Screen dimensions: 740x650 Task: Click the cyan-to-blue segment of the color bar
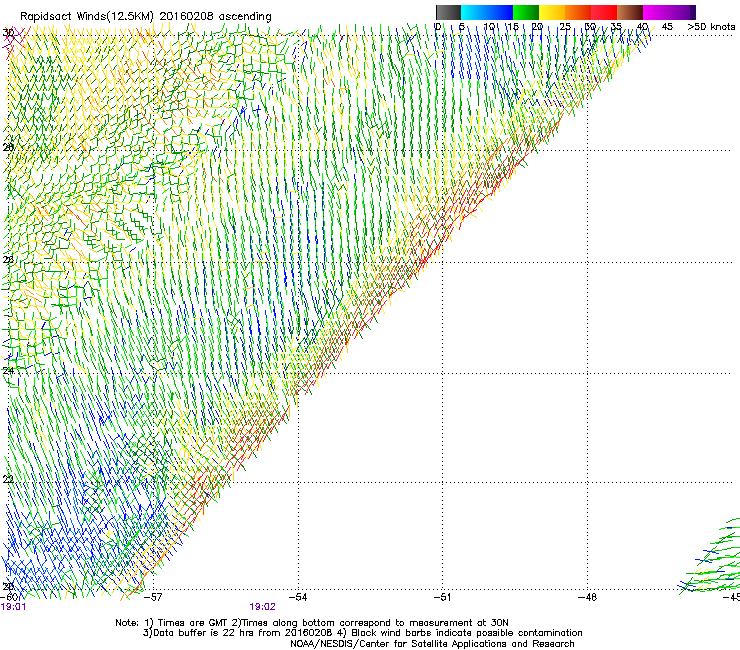tap(487, 12)
